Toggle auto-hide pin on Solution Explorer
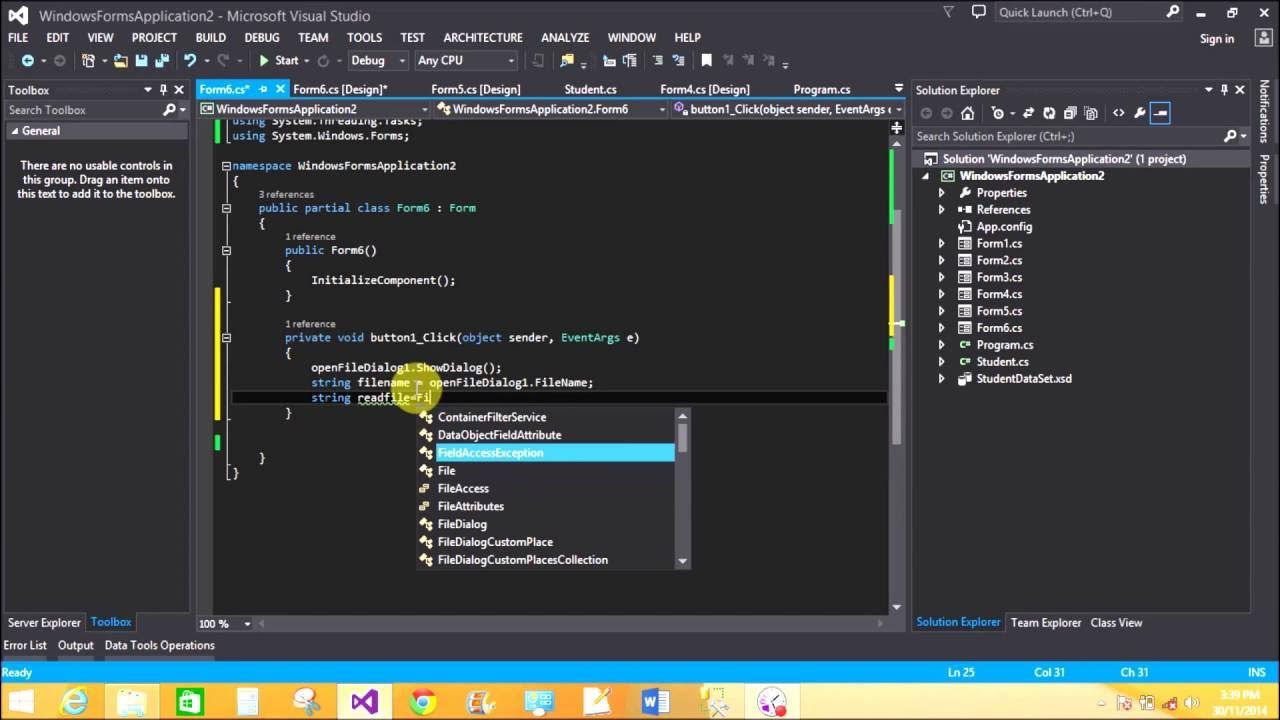Image resolution: width=1280 pixels, height=720 pixels. 1224,90
